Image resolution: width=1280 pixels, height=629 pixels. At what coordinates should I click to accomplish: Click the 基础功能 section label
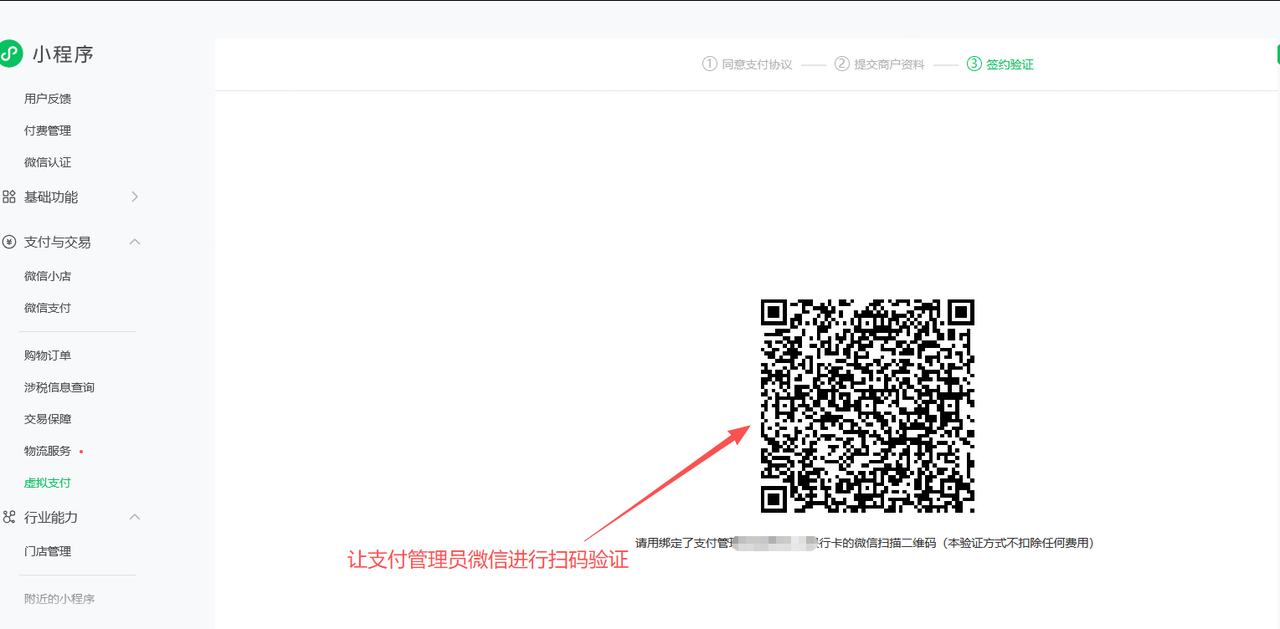pos(51,197)
